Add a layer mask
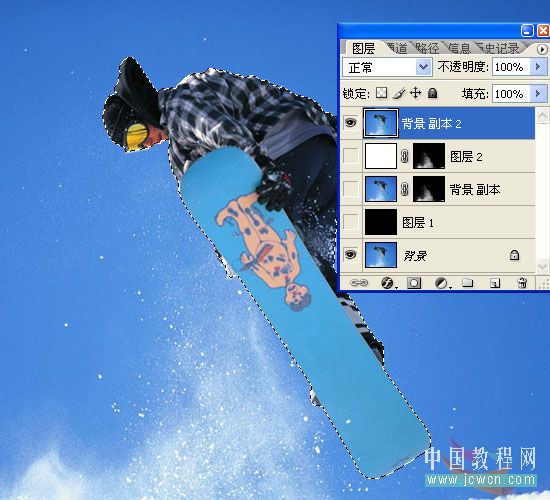Image resolution: width=550 pixels, height=500 pixels. [414, 282]
